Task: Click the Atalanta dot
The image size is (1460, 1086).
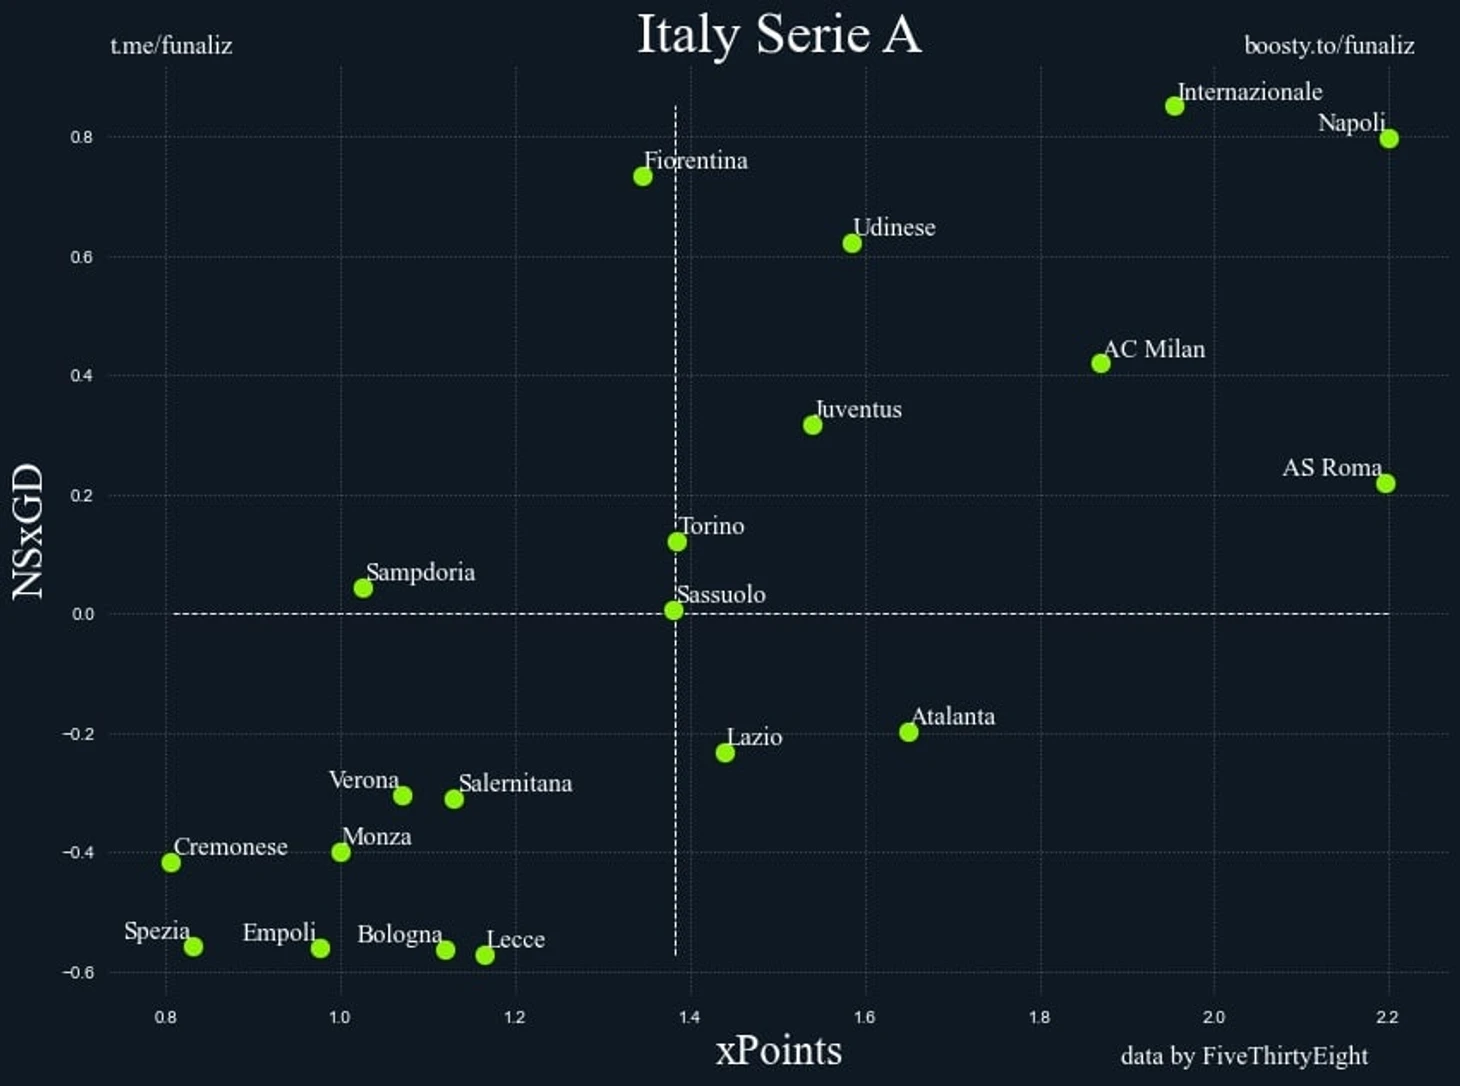Action: [x=908, y=732]
